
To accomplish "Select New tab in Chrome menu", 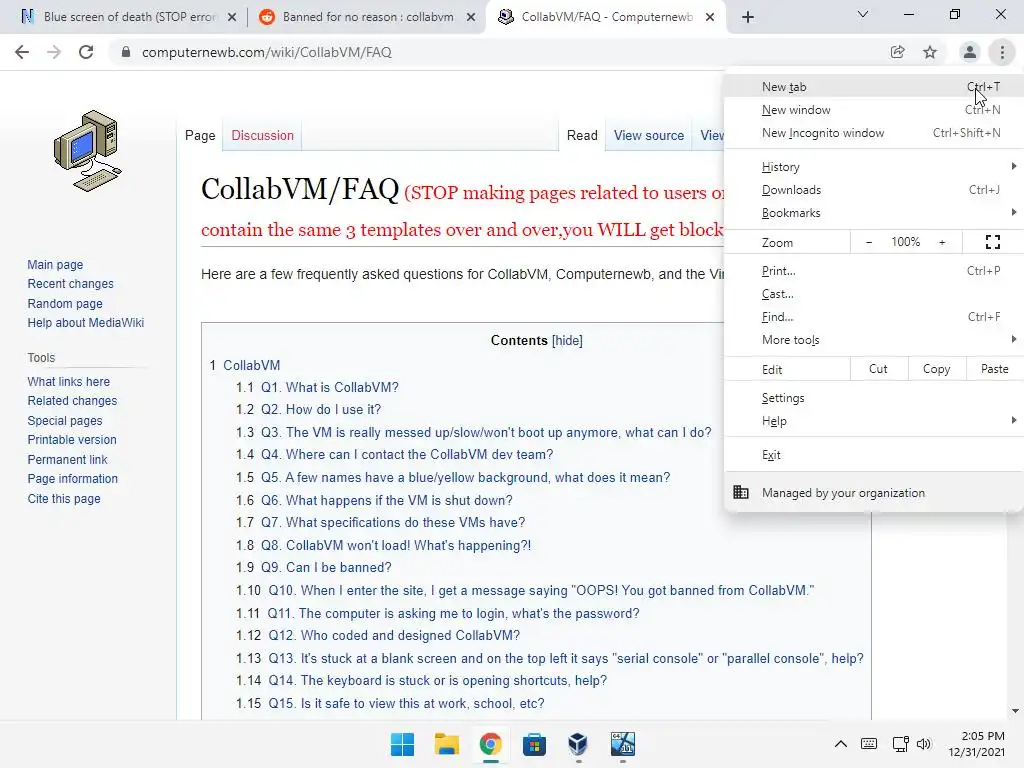I will 874,87.
